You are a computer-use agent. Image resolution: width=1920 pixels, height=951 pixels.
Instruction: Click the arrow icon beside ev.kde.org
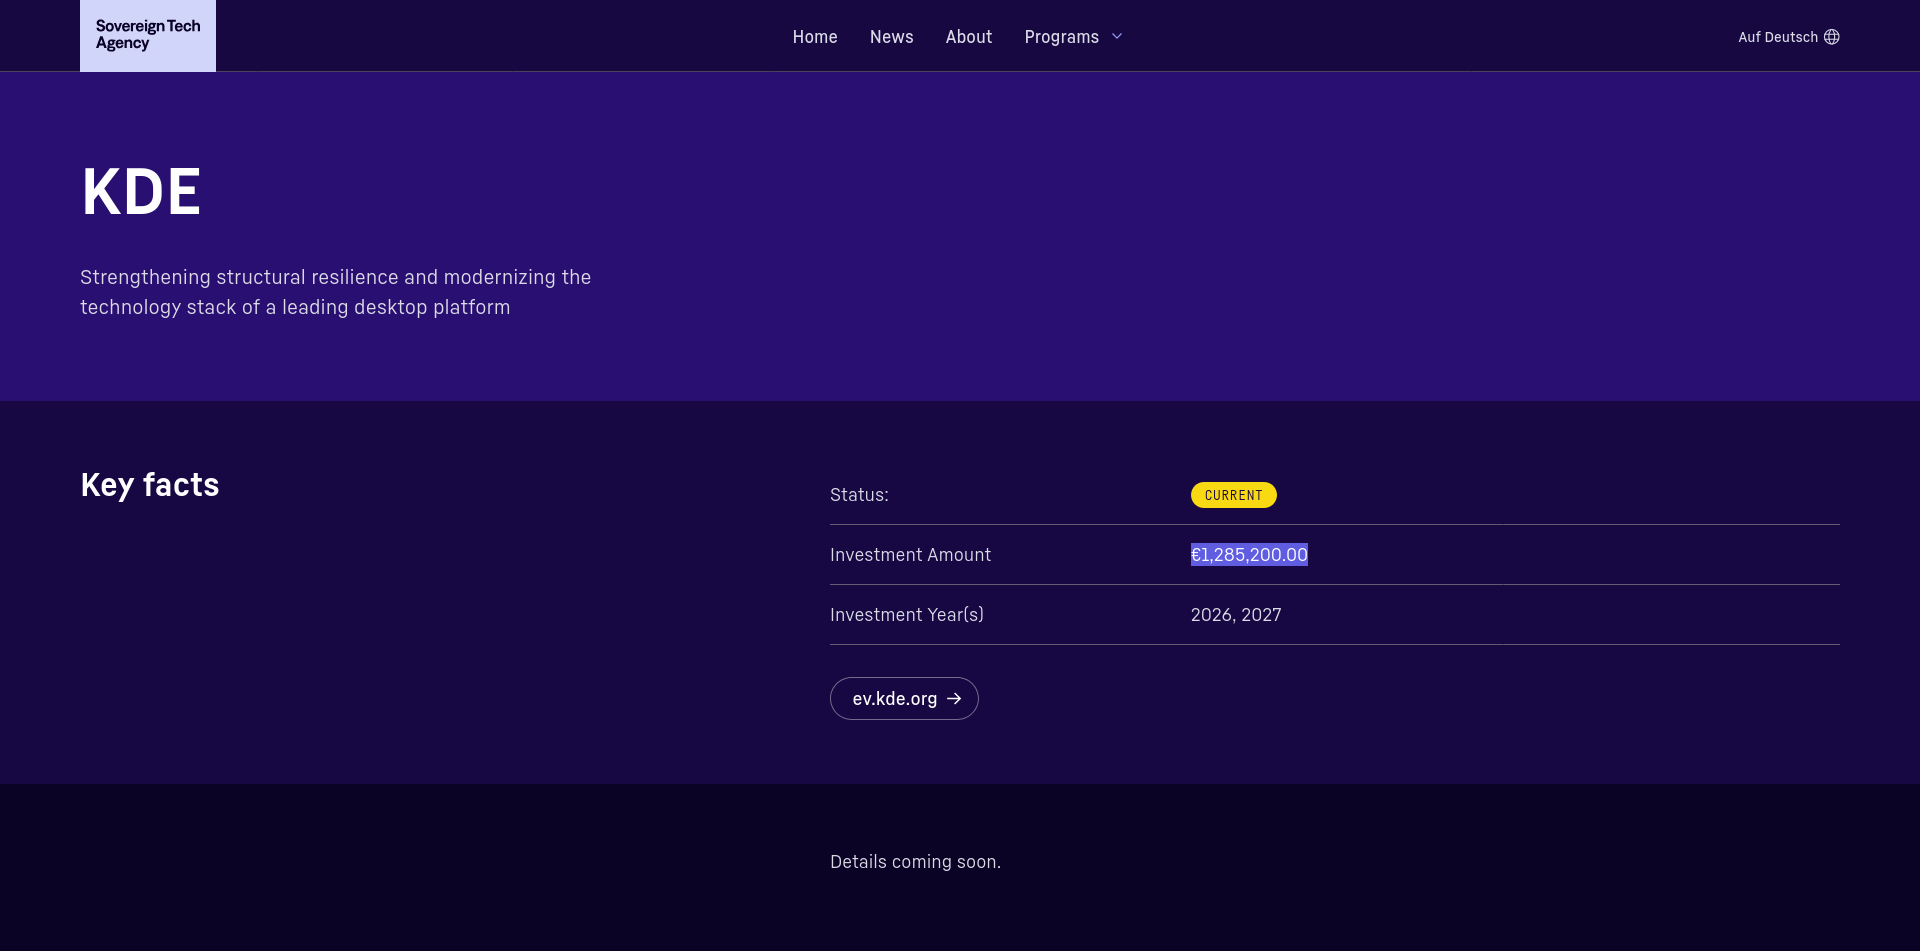[954, 699]
